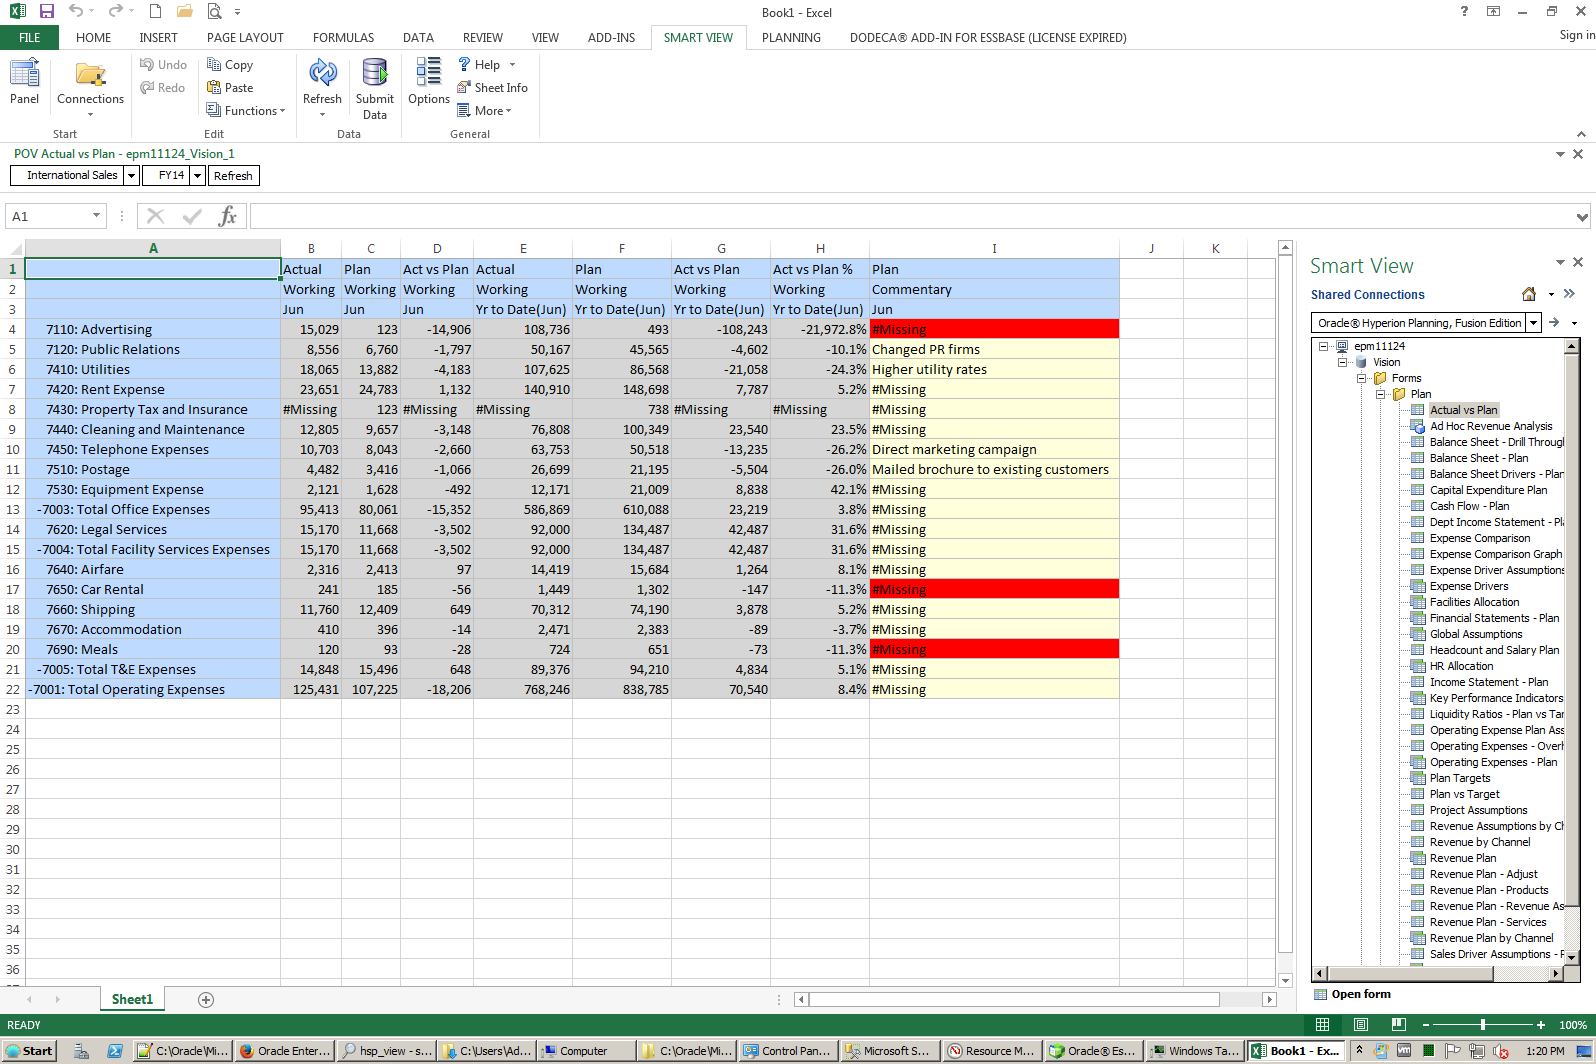Collapse the Forms folder in tree
The width and height of the screenshot is (1596, 1064).
pyautogui.click(x=1361, y=378)
